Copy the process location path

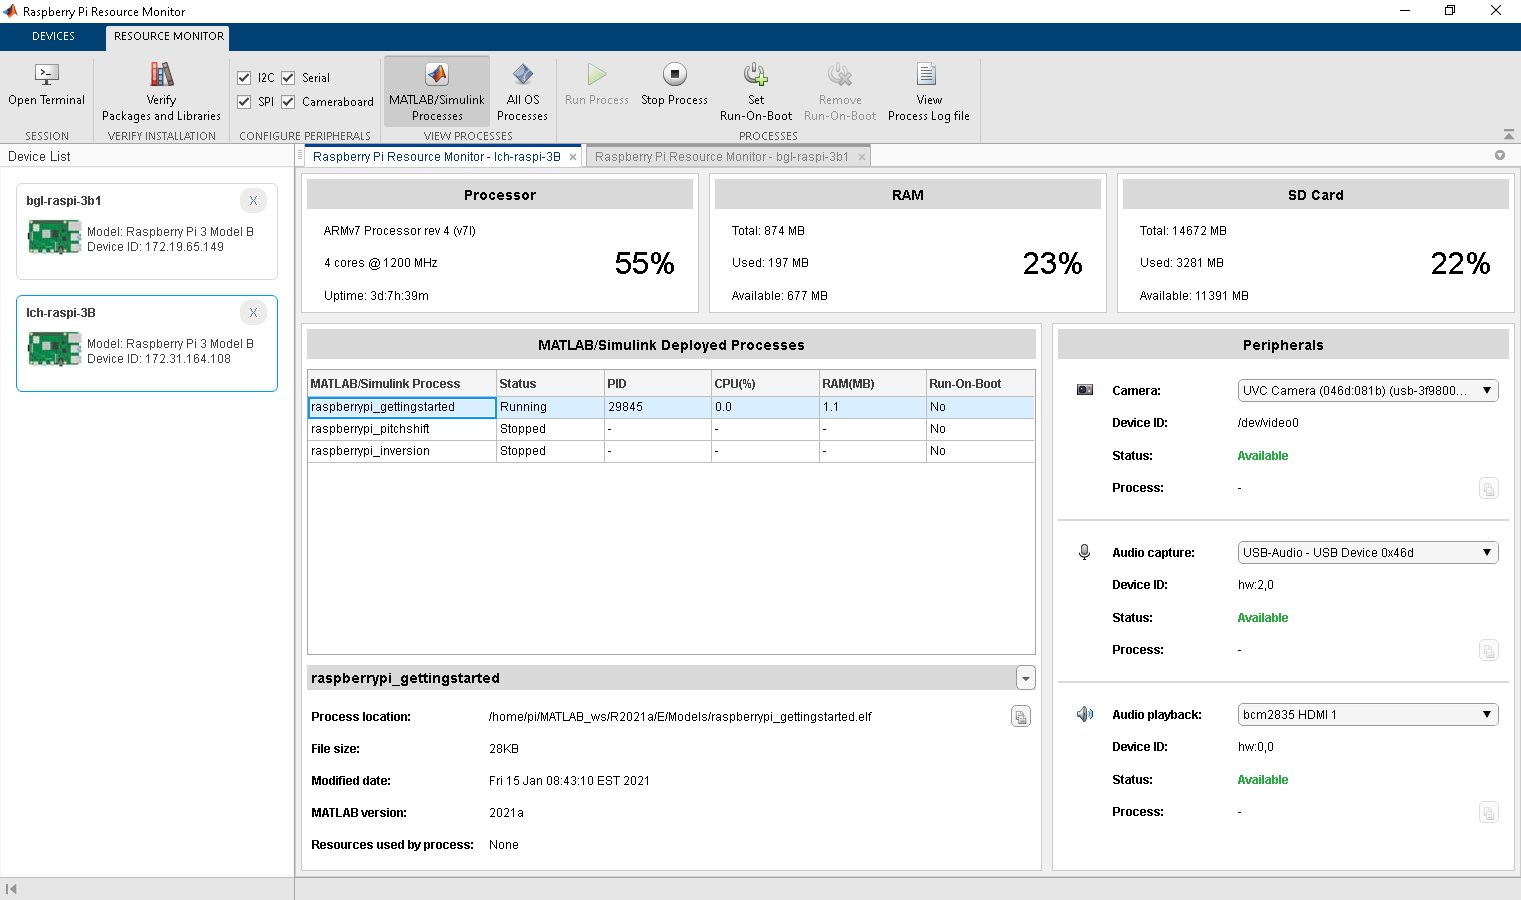(1020, 717)
